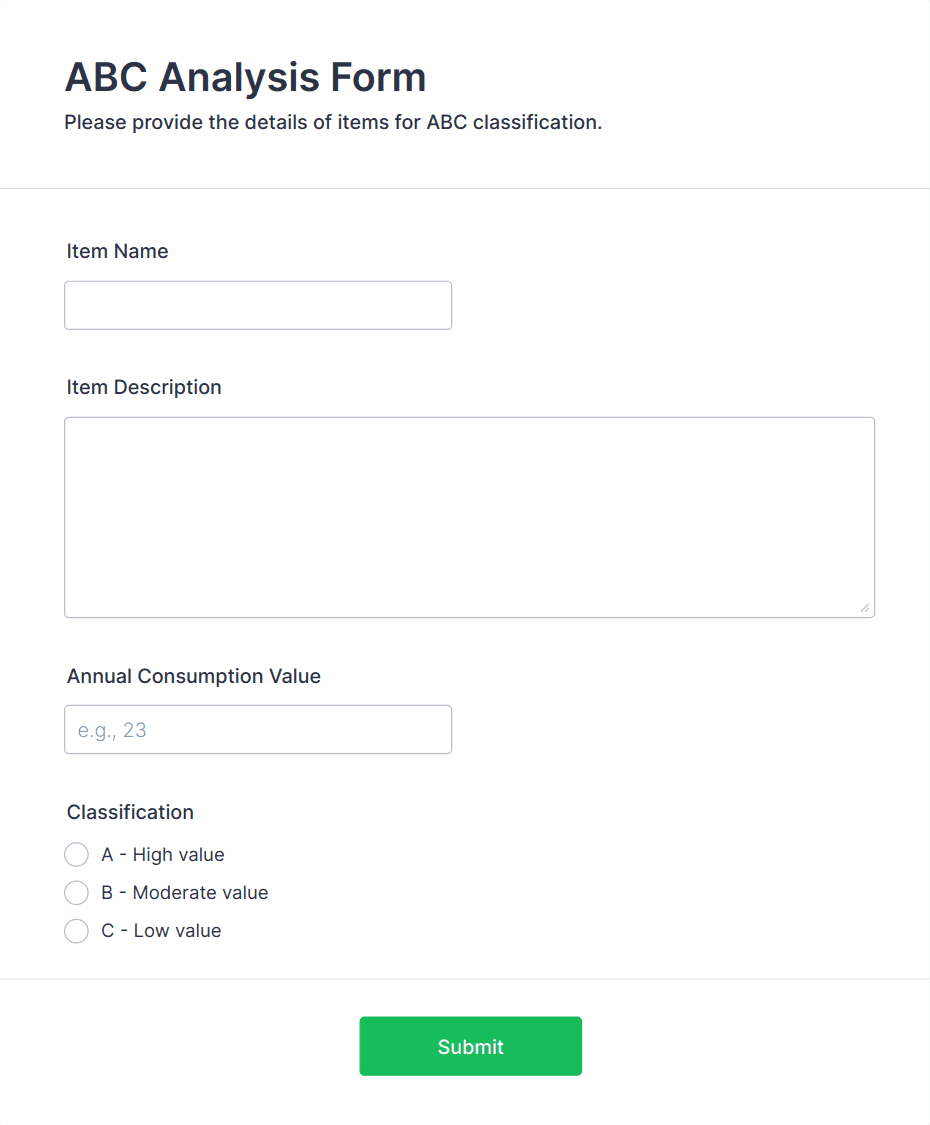Click the Item Name text field
The height and width of the screenshot is (1125, 930).
pos(258,305)
